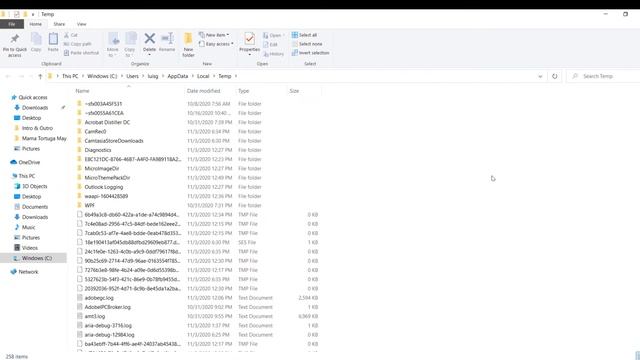Click This PC in address breadcrumb

coord(70,76)
